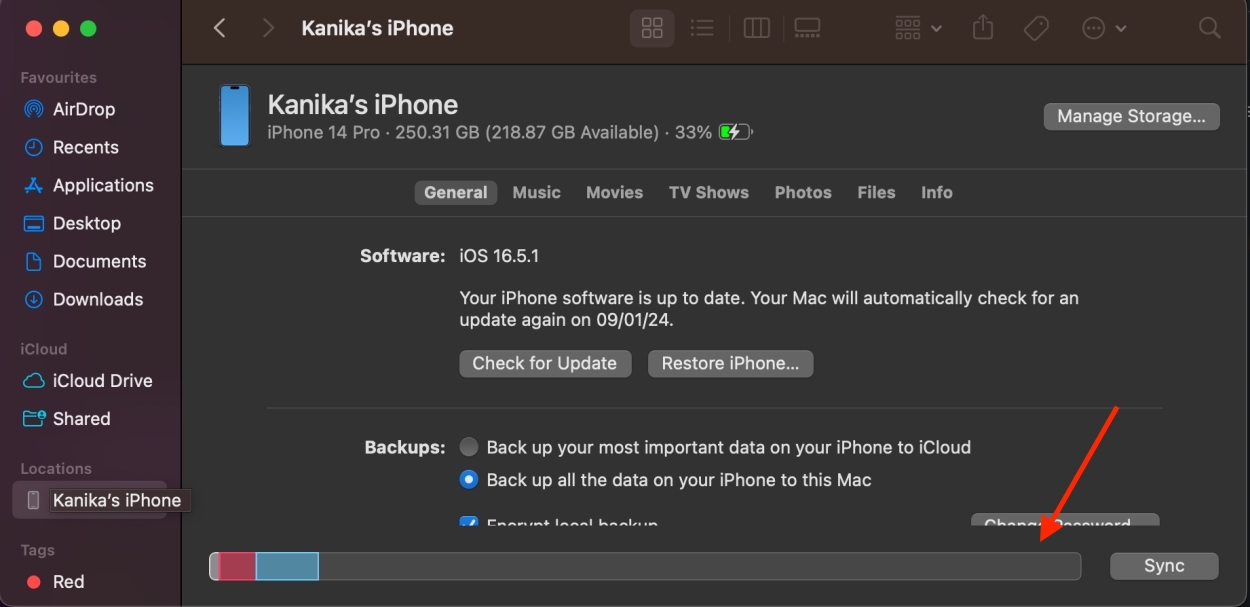Click Check for Update
Screen dimensions: 1250x607
(545, 363)
